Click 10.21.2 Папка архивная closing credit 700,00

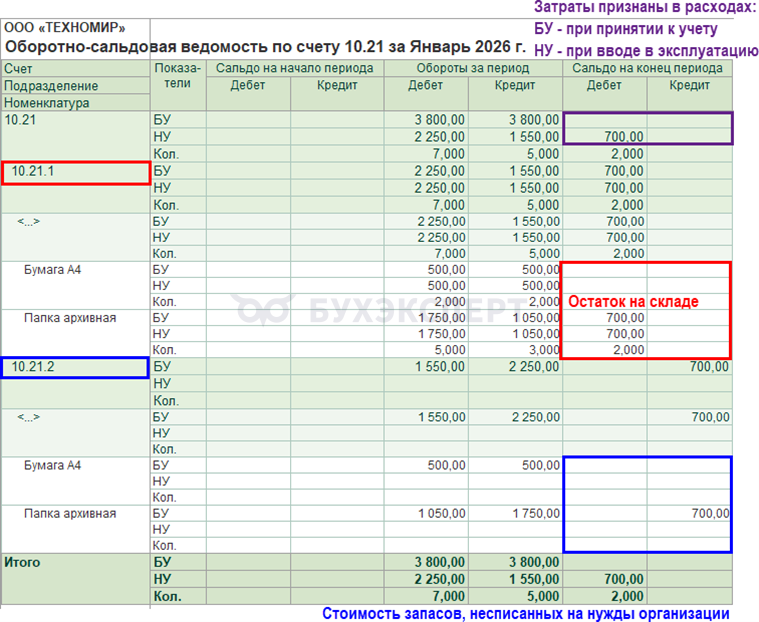point(710,514)
